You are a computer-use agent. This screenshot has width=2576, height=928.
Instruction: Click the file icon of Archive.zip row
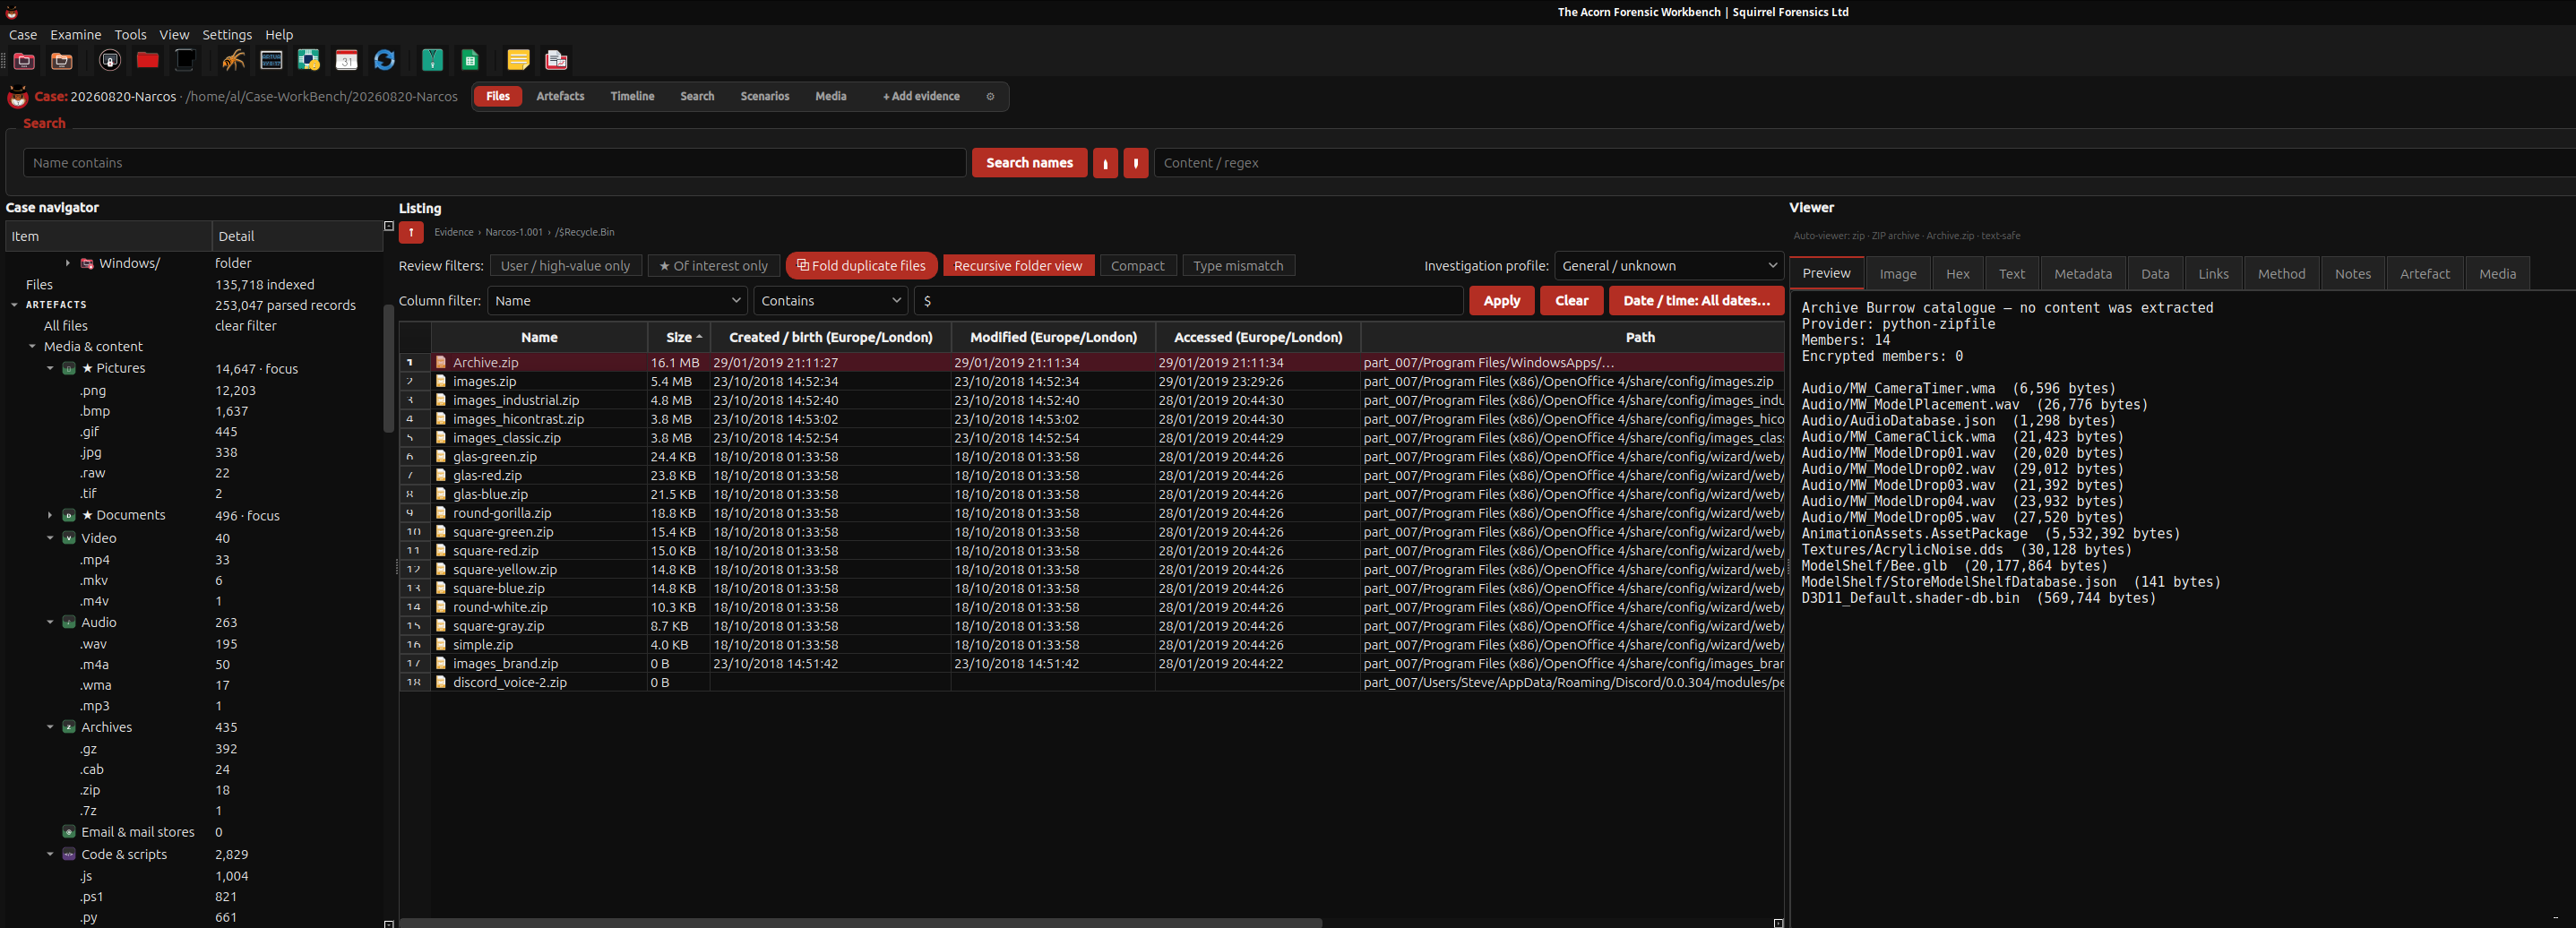(440, 363)
